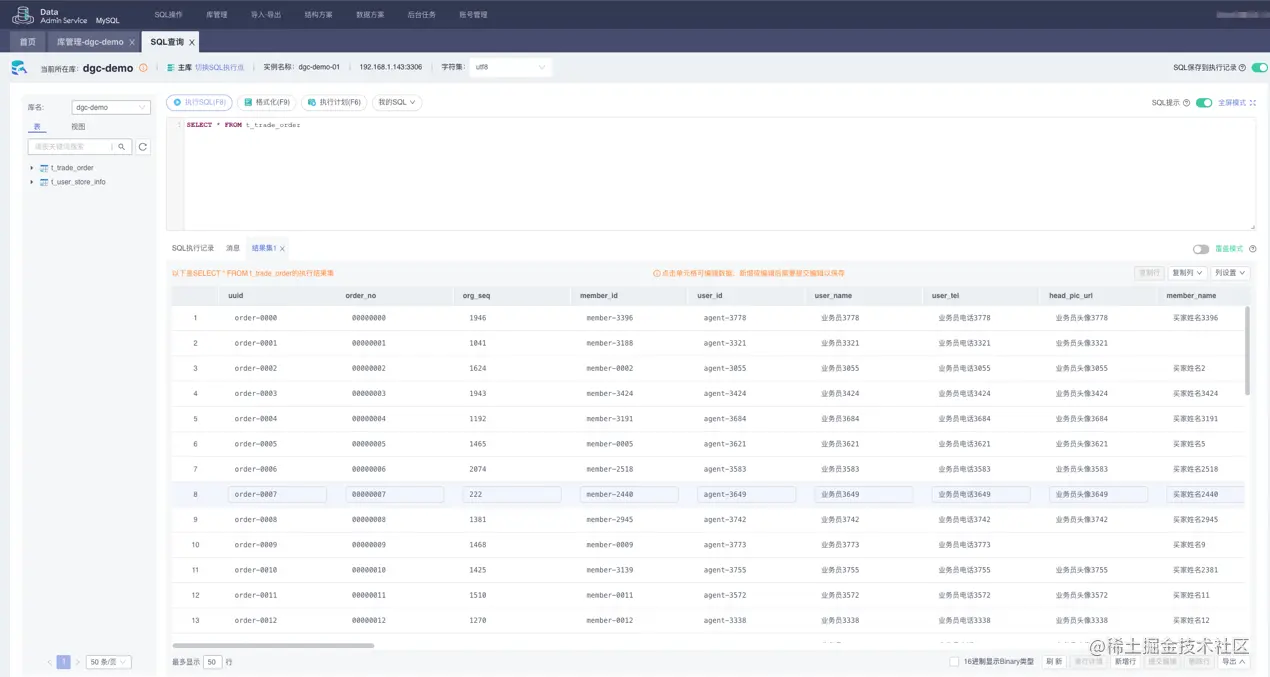1270x677 pixels.
Task: Switch to the SQL执行记录 tab
Action: (193, 248)
